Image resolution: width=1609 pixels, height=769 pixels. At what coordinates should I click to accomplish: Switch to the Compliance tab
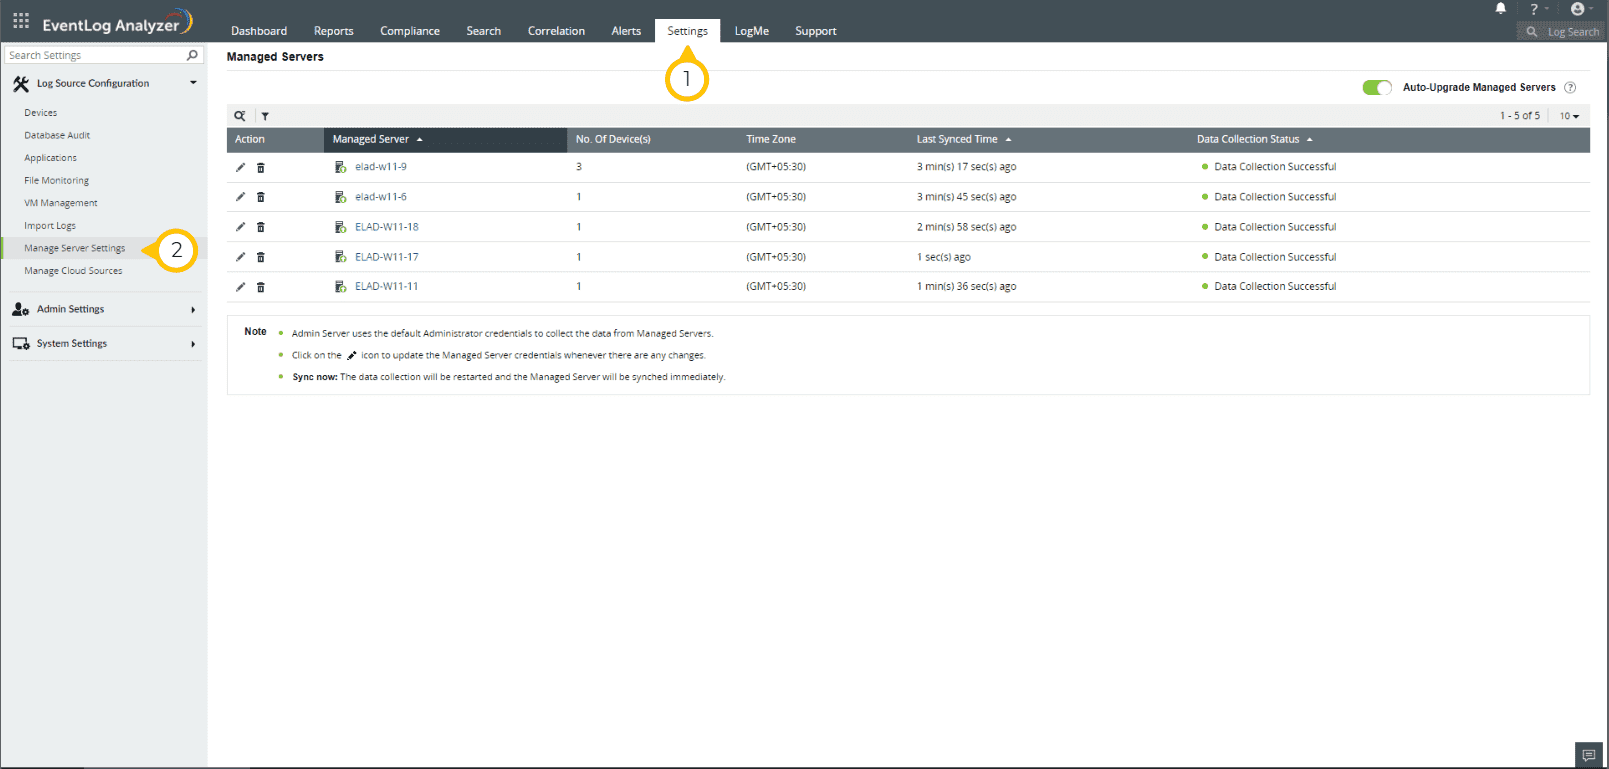point(409,31)
